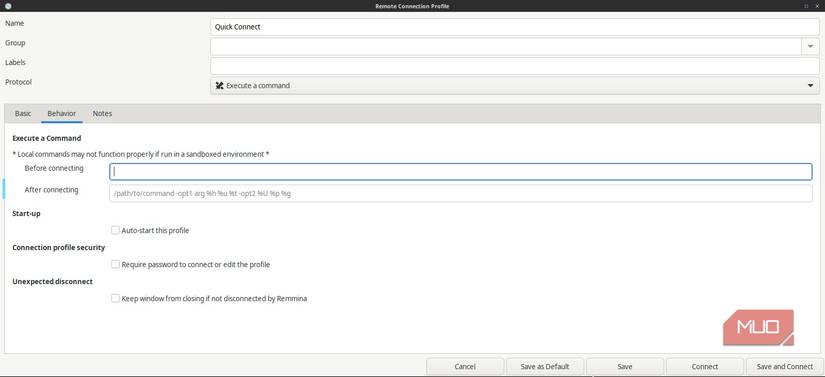Click the Labels input field
Screen dimensions: 825x377
click(515, 66)
